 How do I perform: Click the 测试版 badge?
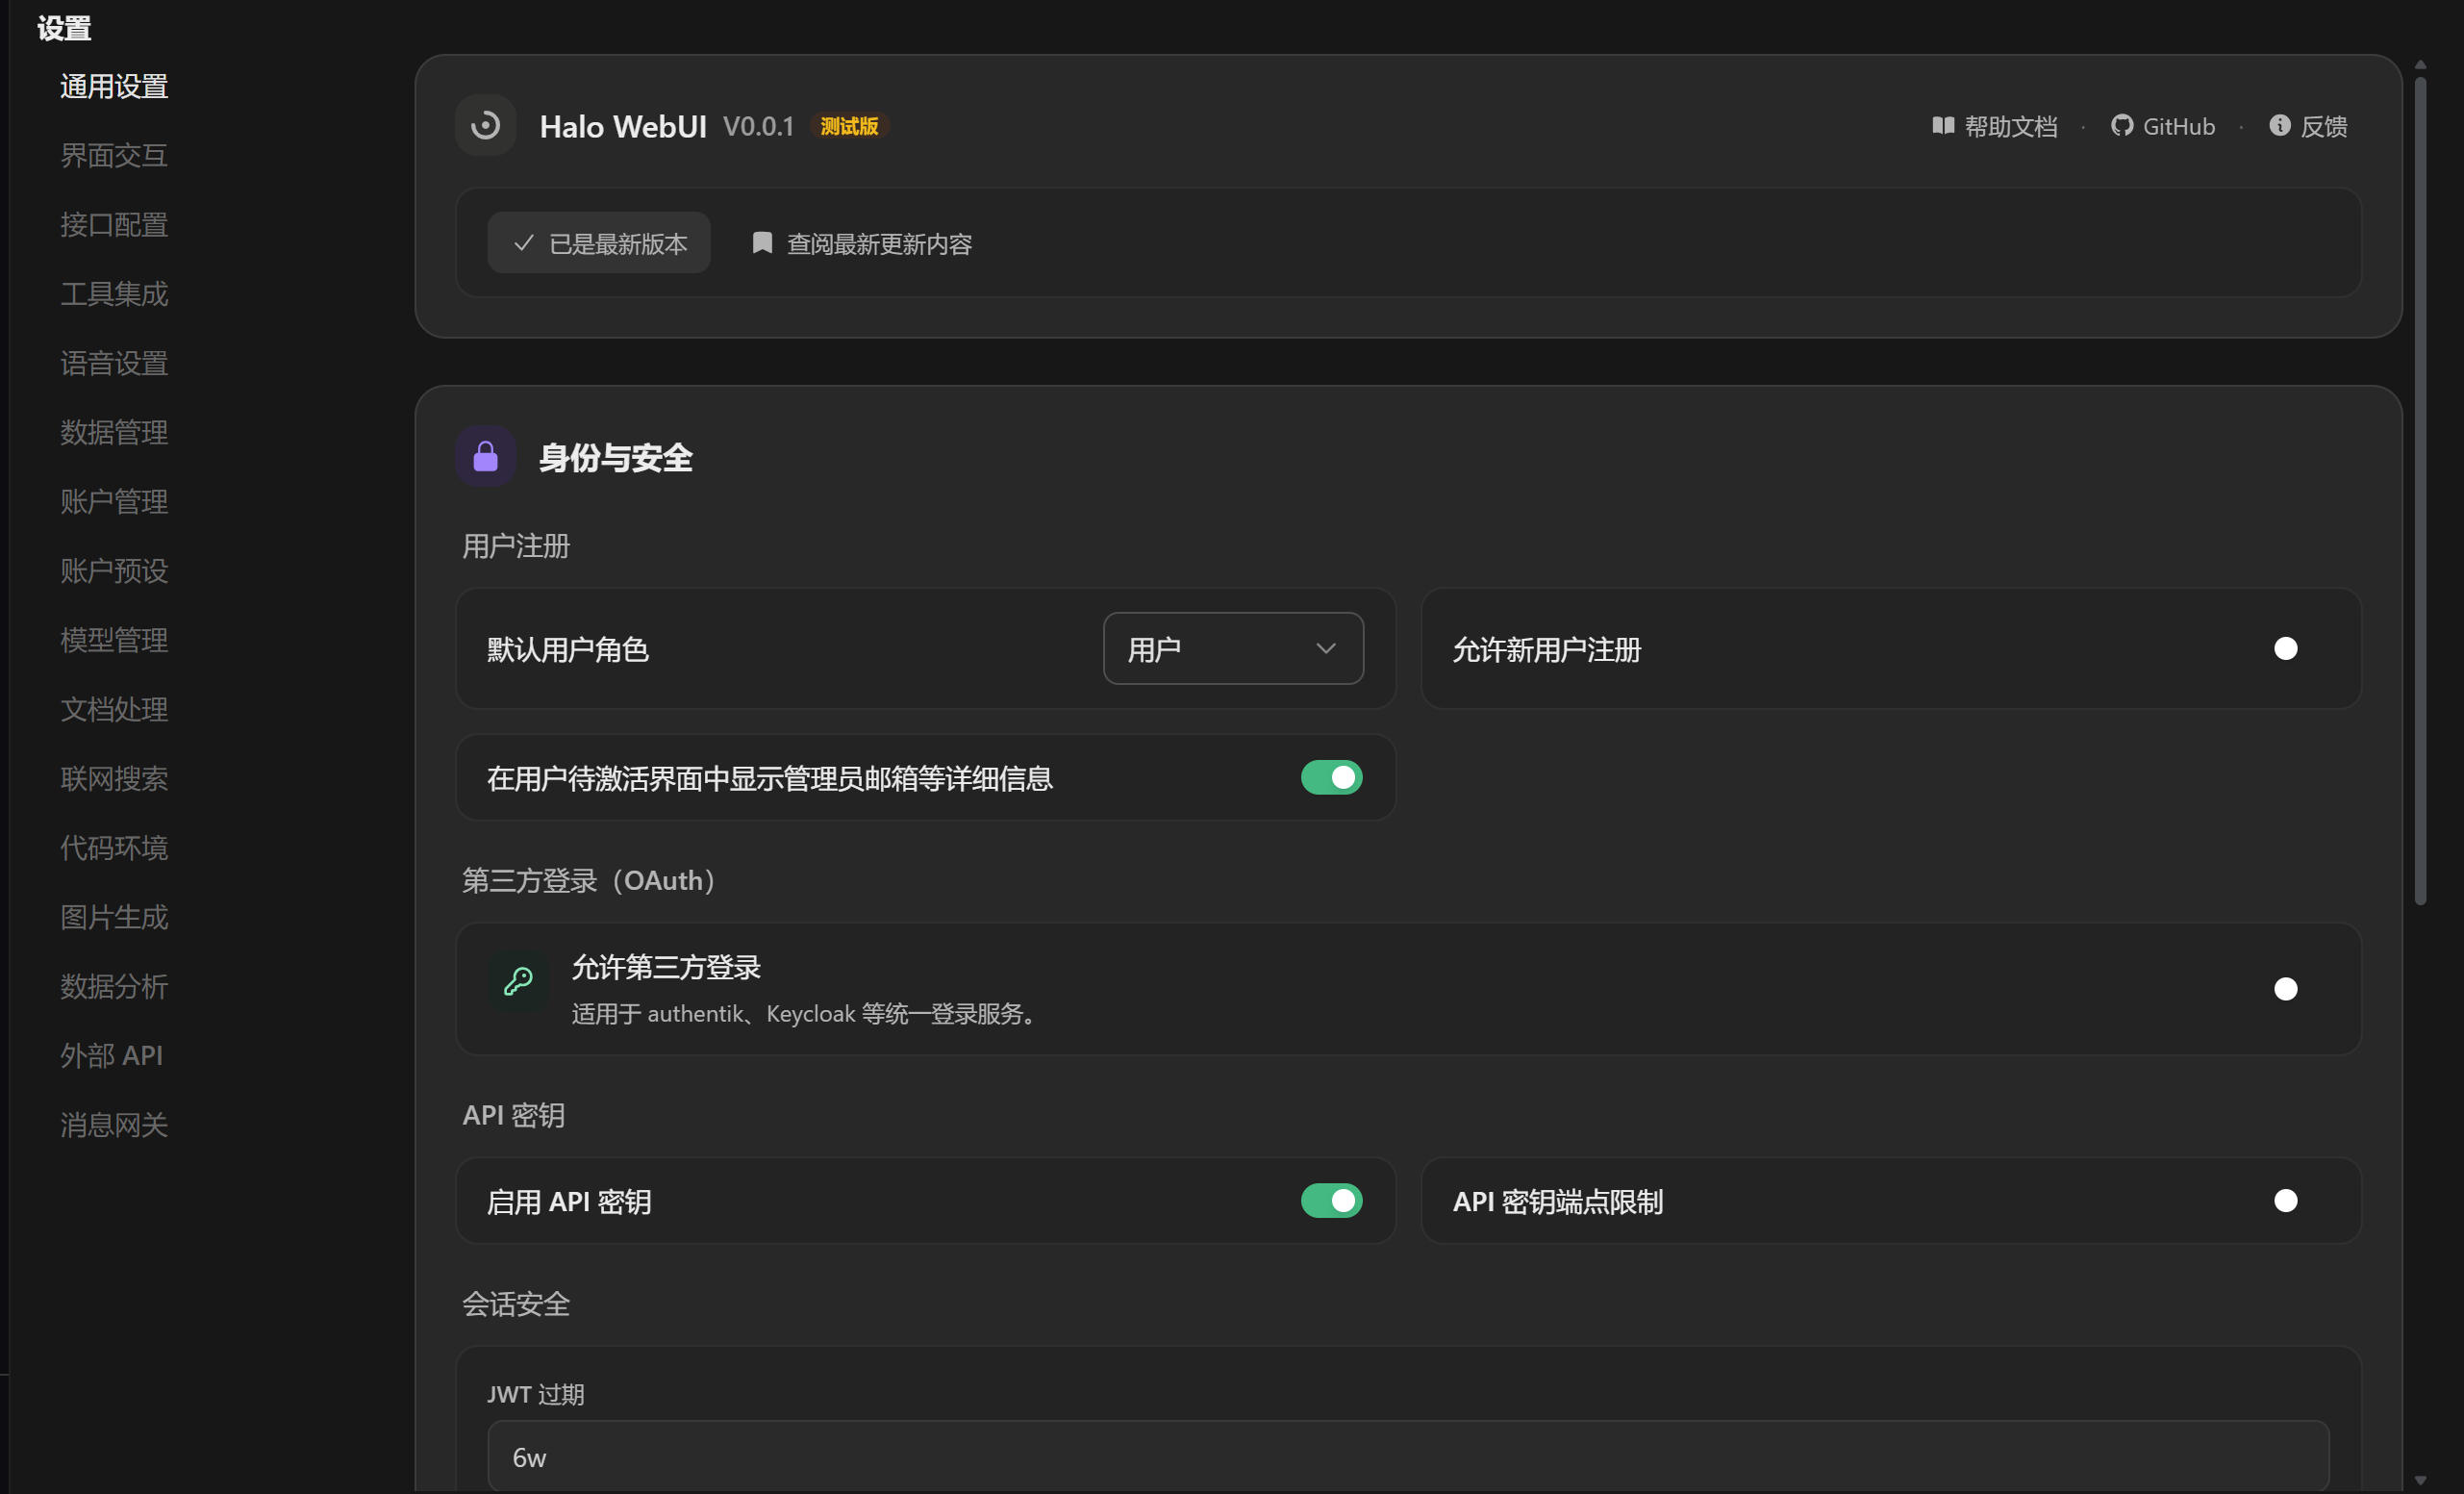click(x=849, y=126)
